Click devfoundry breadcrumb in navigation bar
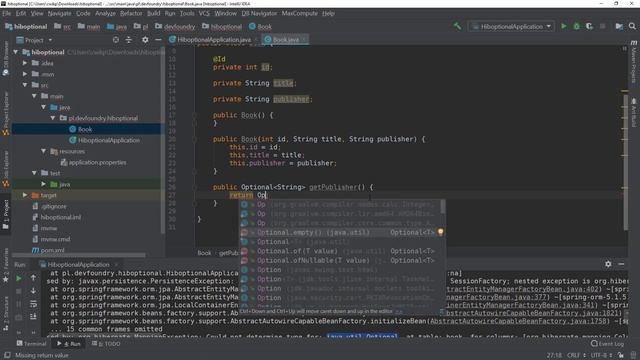This screenshot has width=640, height=360. 175,27
